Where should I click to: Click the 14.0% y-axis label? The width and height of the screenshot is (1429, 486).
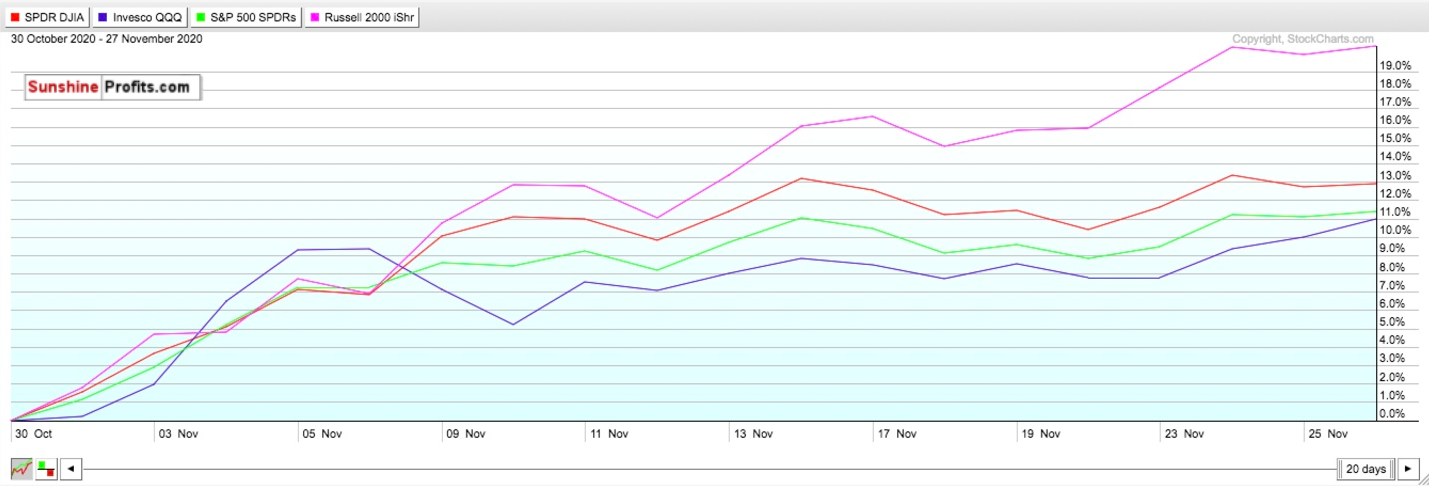(1396, 157)
